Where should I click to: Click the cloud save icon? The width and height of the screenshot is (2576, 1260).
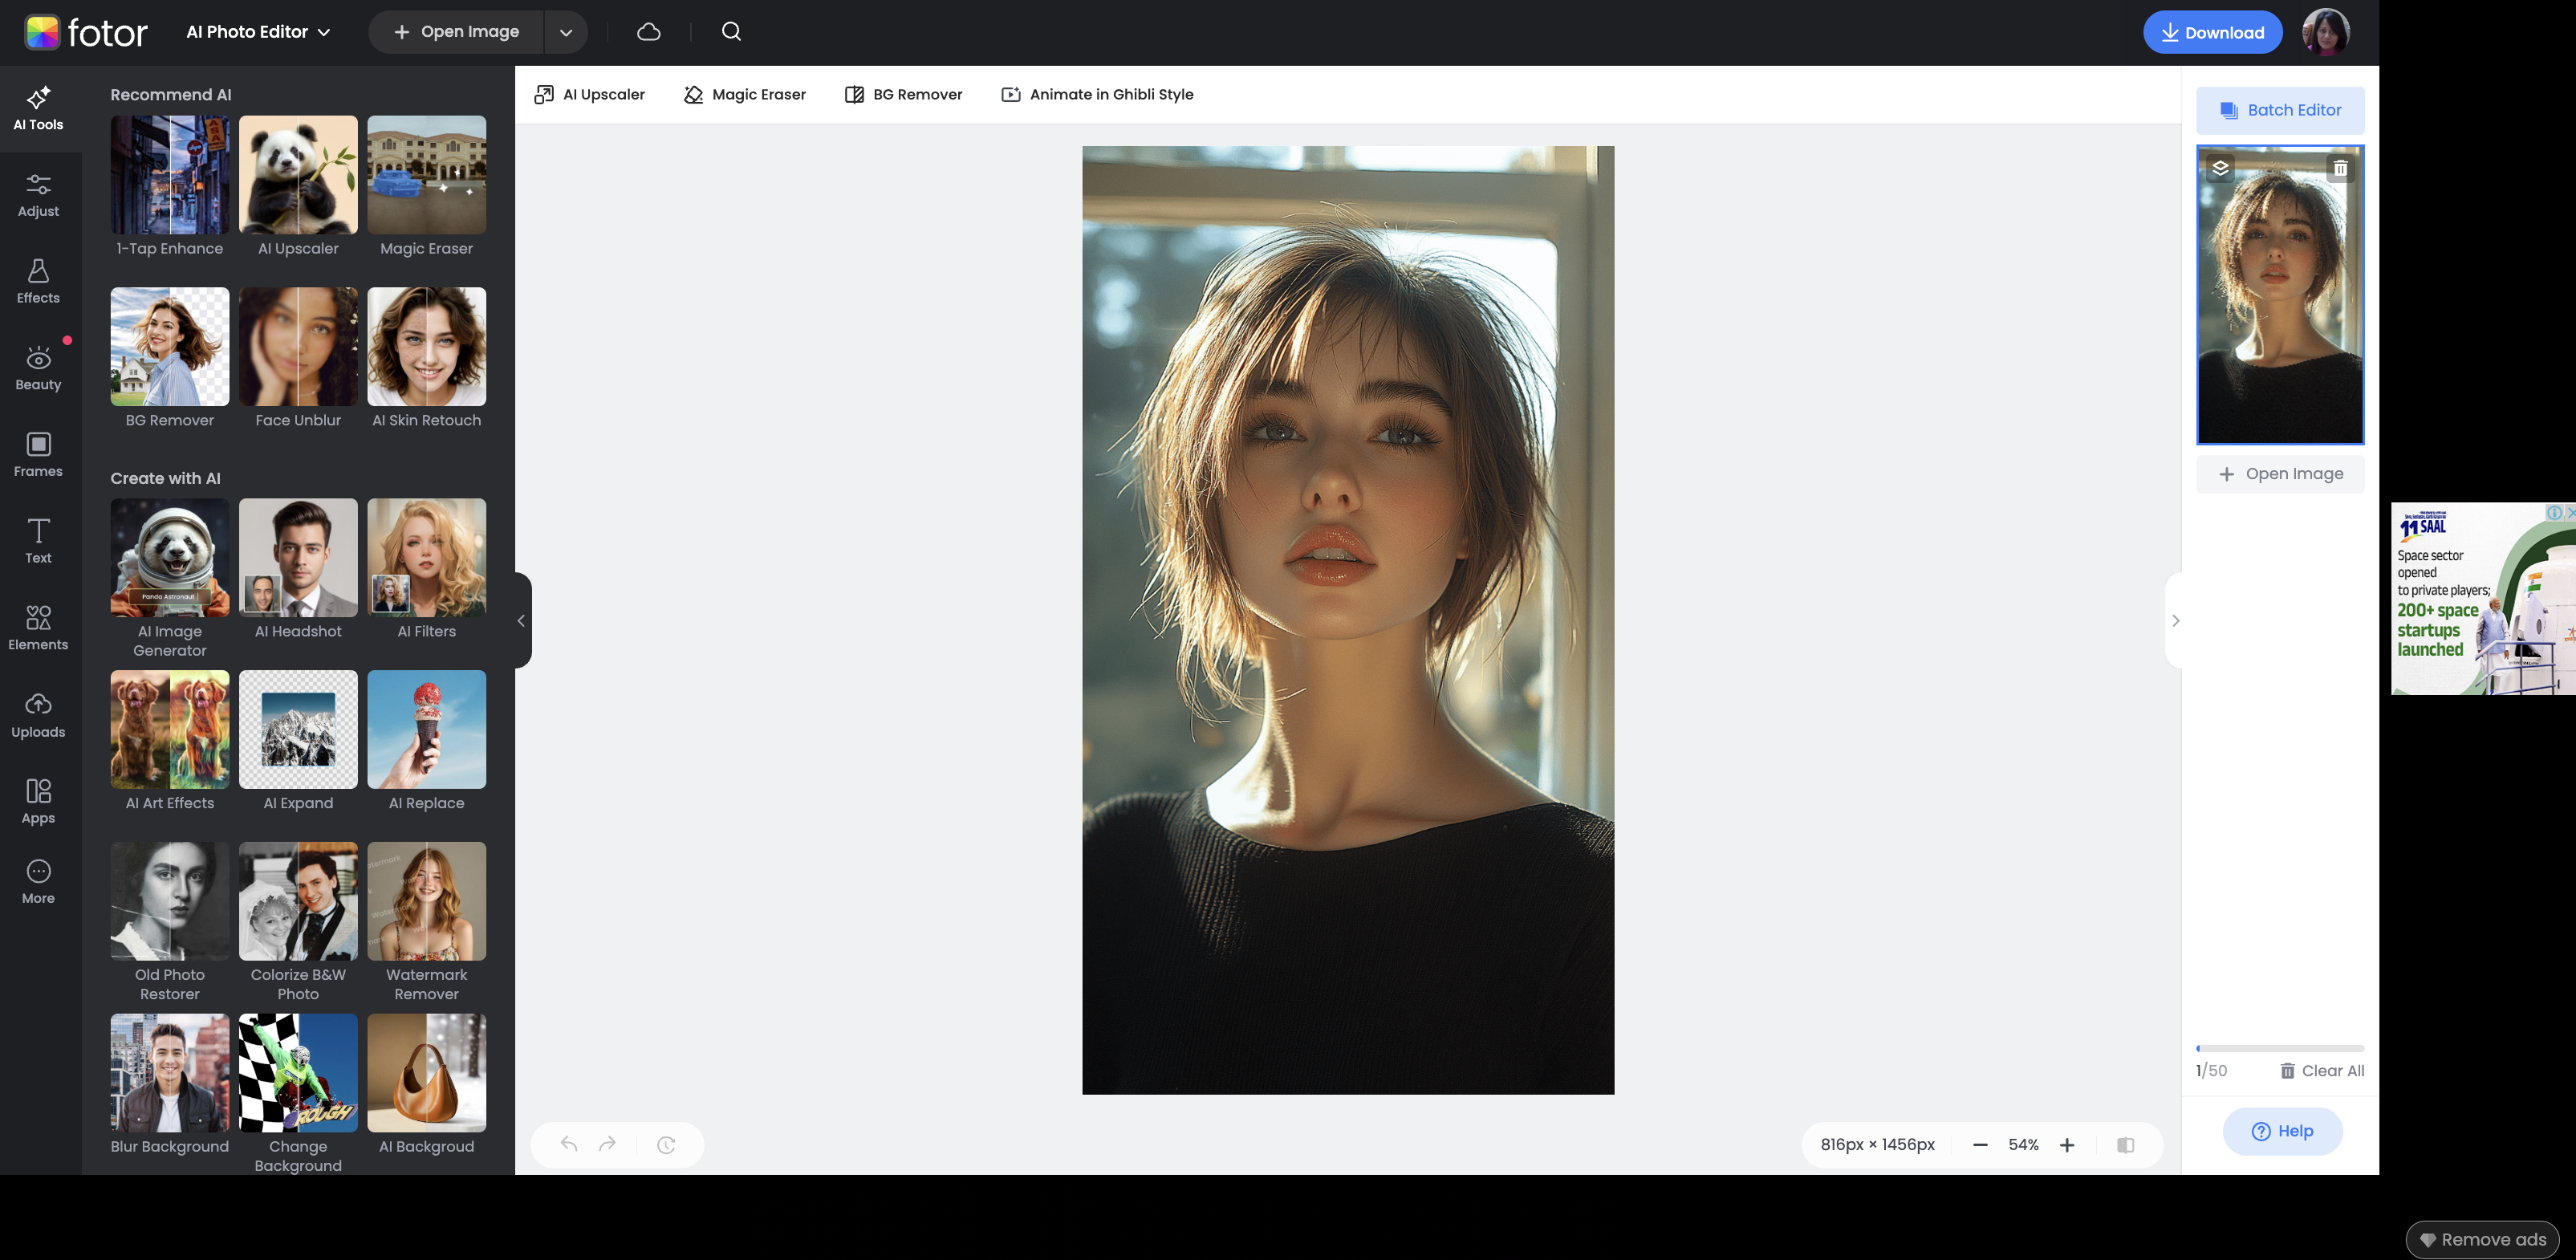[x=648, y=31]
